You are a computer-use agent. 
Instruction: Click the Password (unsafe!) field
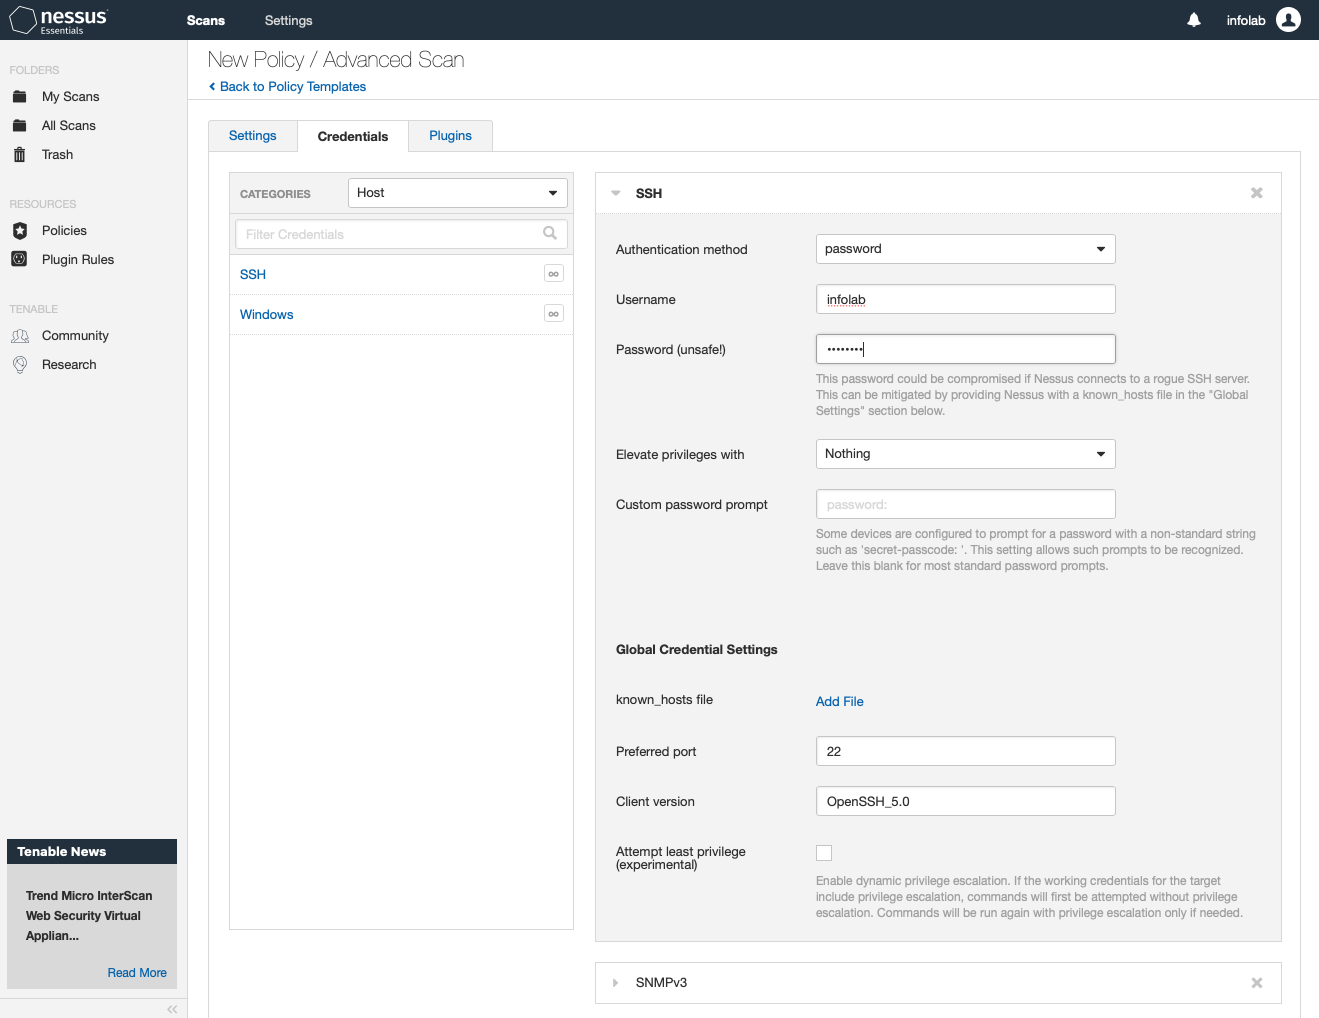[x=966, y=349]
